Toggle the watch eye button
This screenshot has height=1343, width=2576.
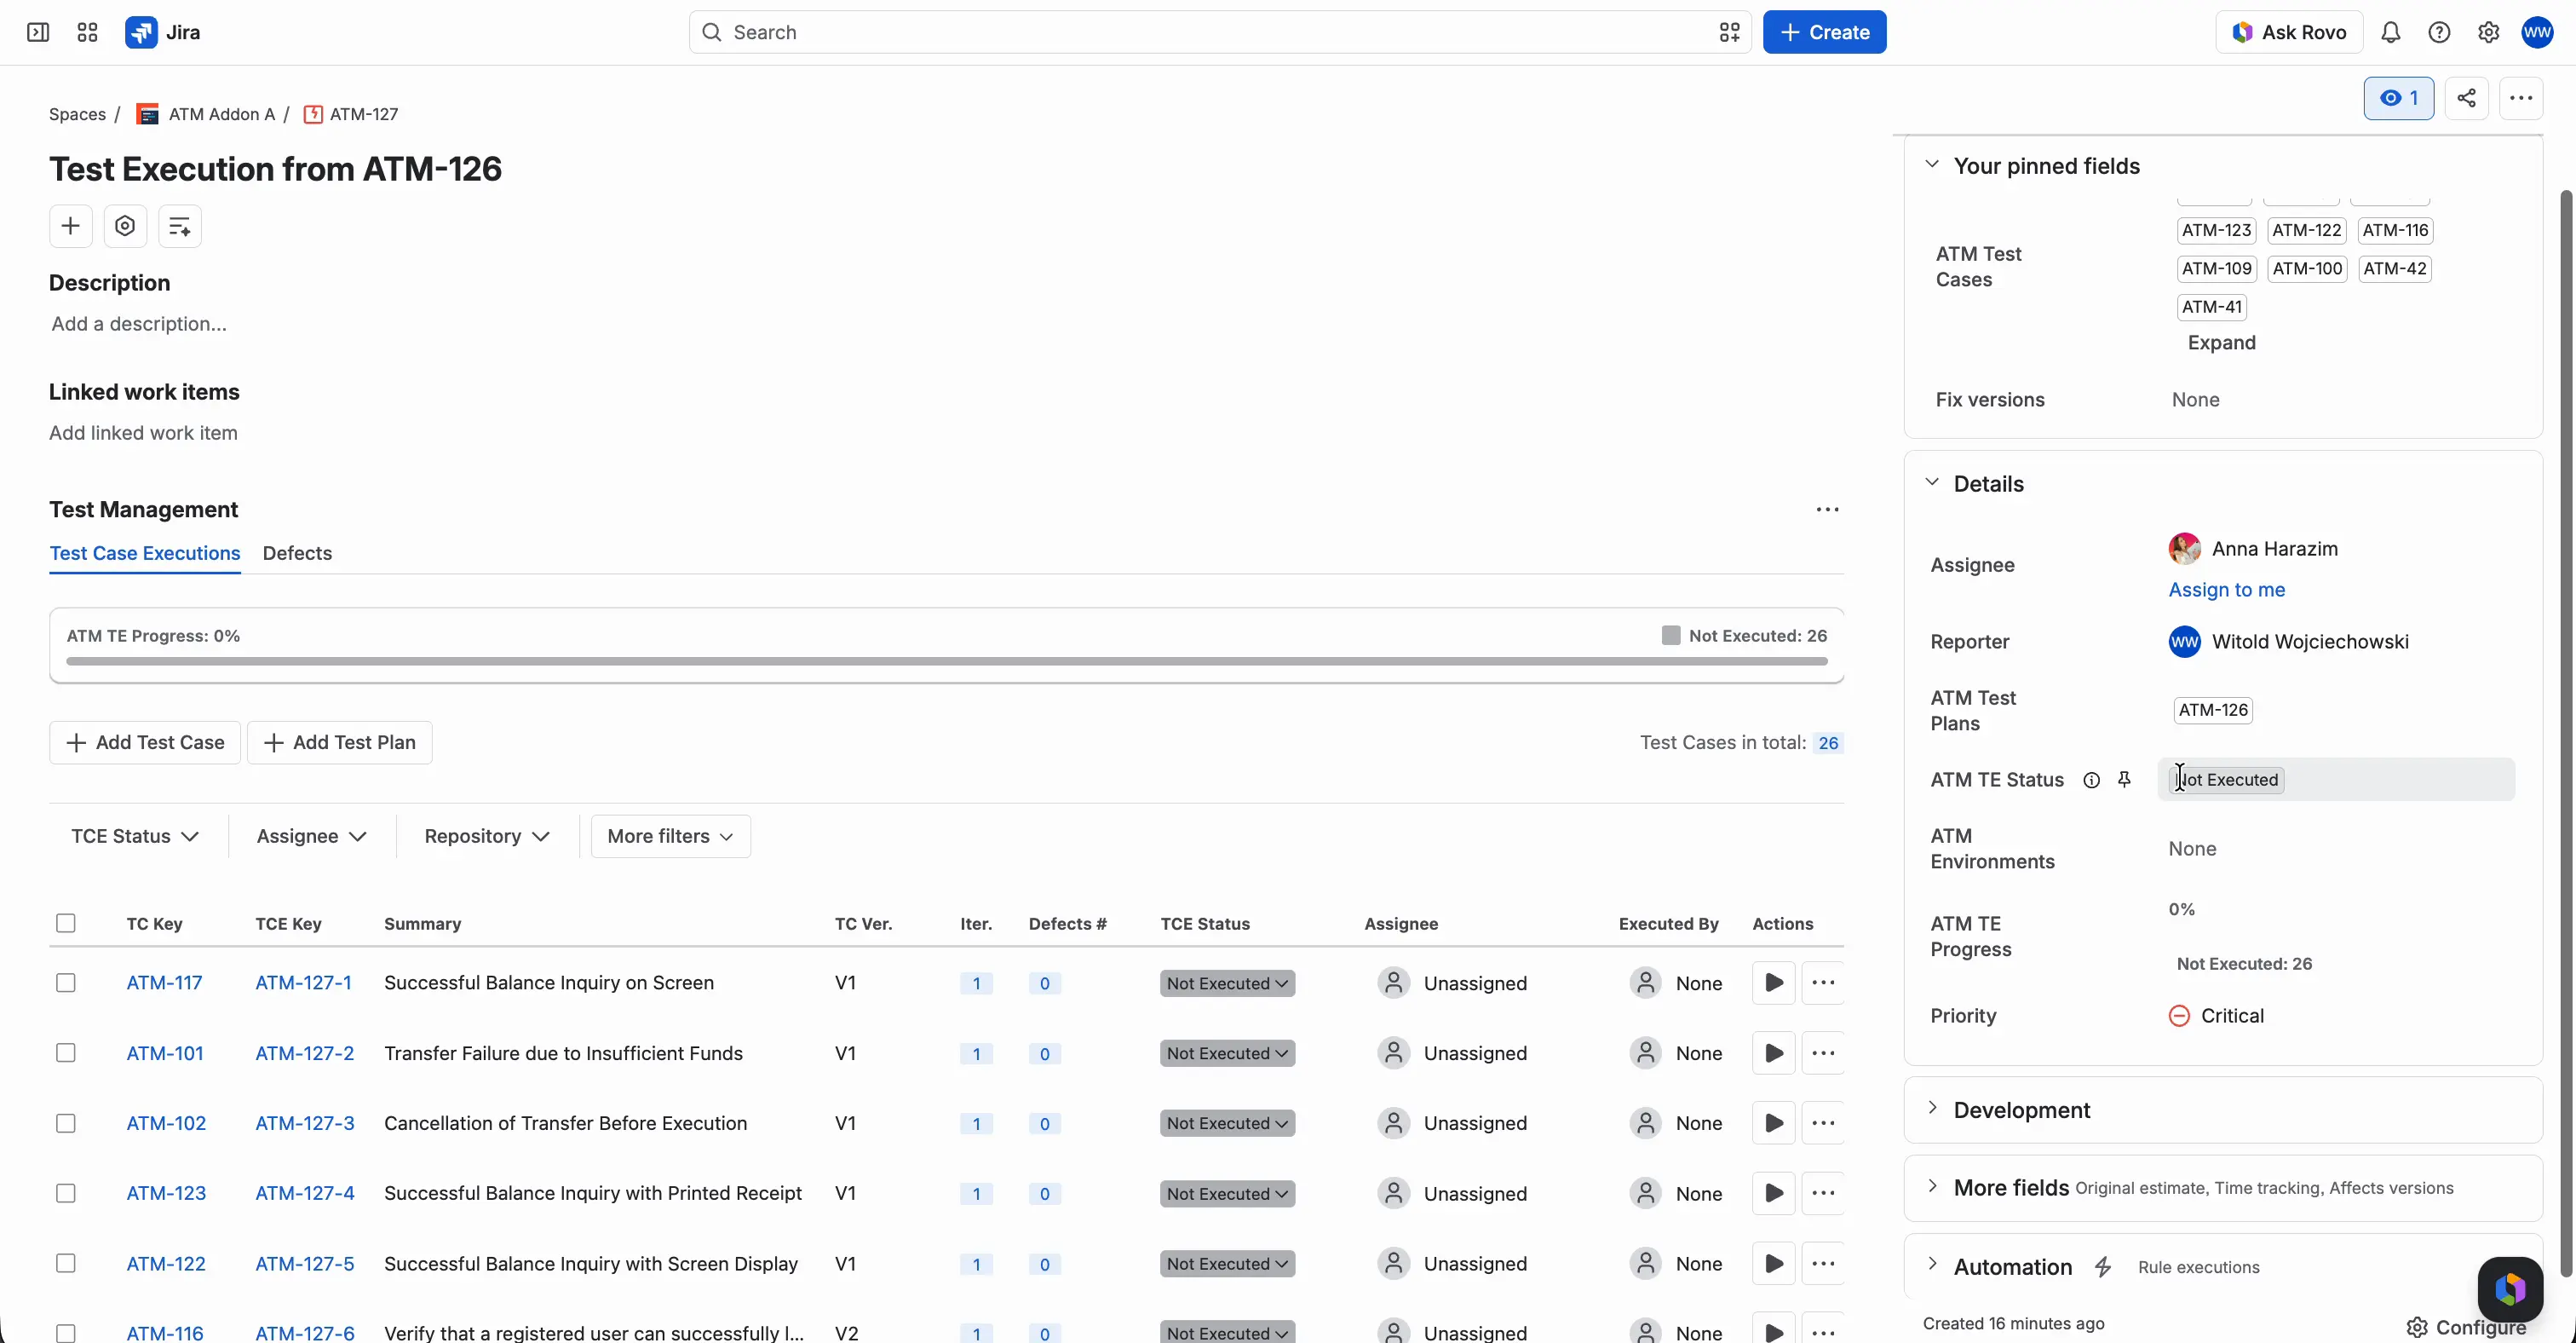click(x=2398, y=98)
